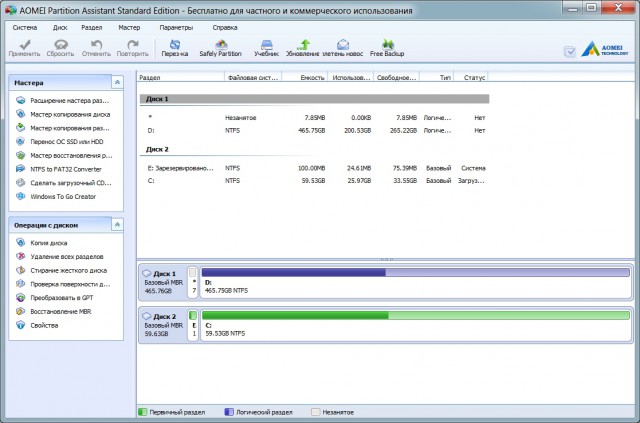Launch Windows To Go Creator
The width and height of the screenshot is (640, 423).
pos(56,196)
